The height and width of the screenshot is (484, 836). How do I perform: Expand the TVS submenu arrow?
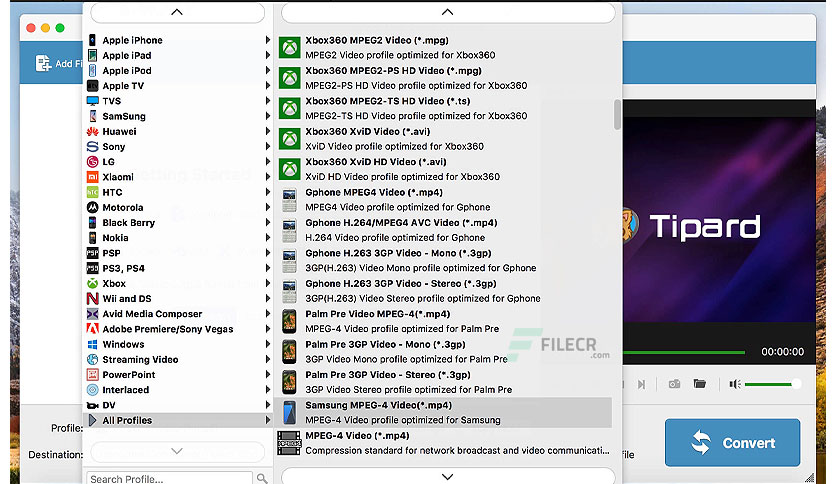[268, 101]
